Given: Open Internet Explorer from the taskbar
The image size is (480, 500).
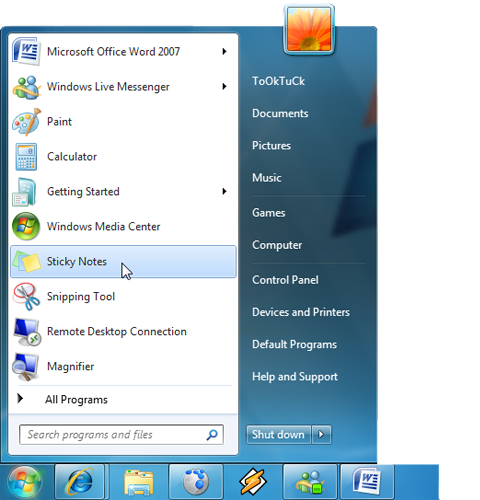Looking at the screenshot, I should 80,482.
